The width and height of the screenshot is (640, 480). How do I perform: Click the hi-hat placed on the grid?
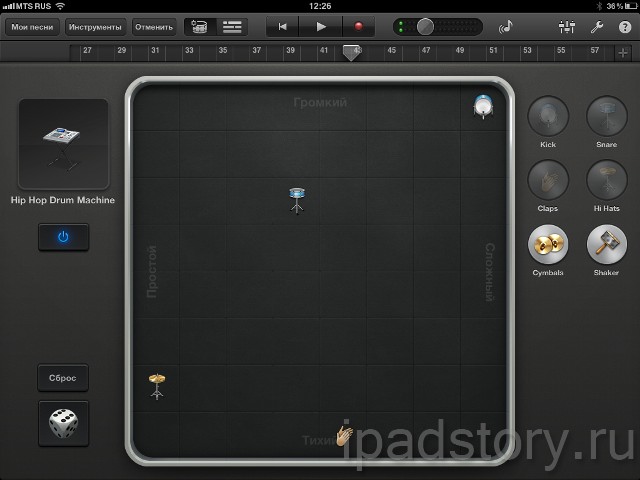157,386
